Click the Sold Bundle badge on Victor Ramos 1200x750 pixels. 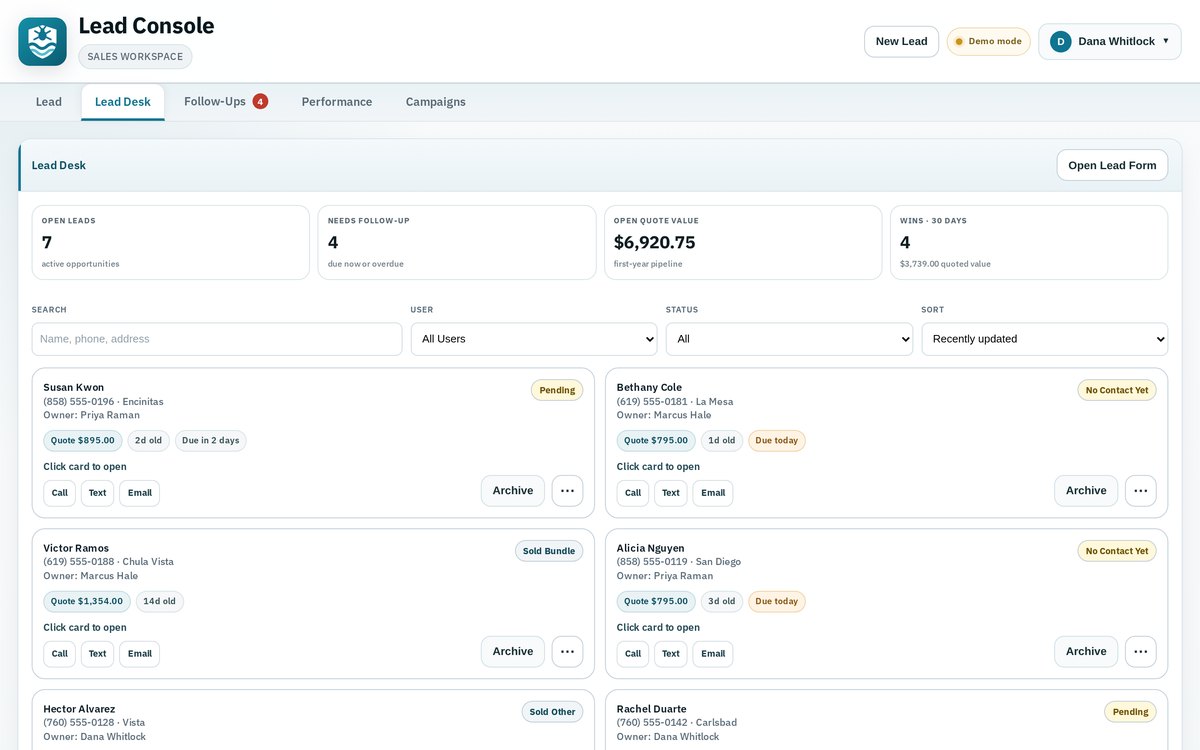(549, 551)
